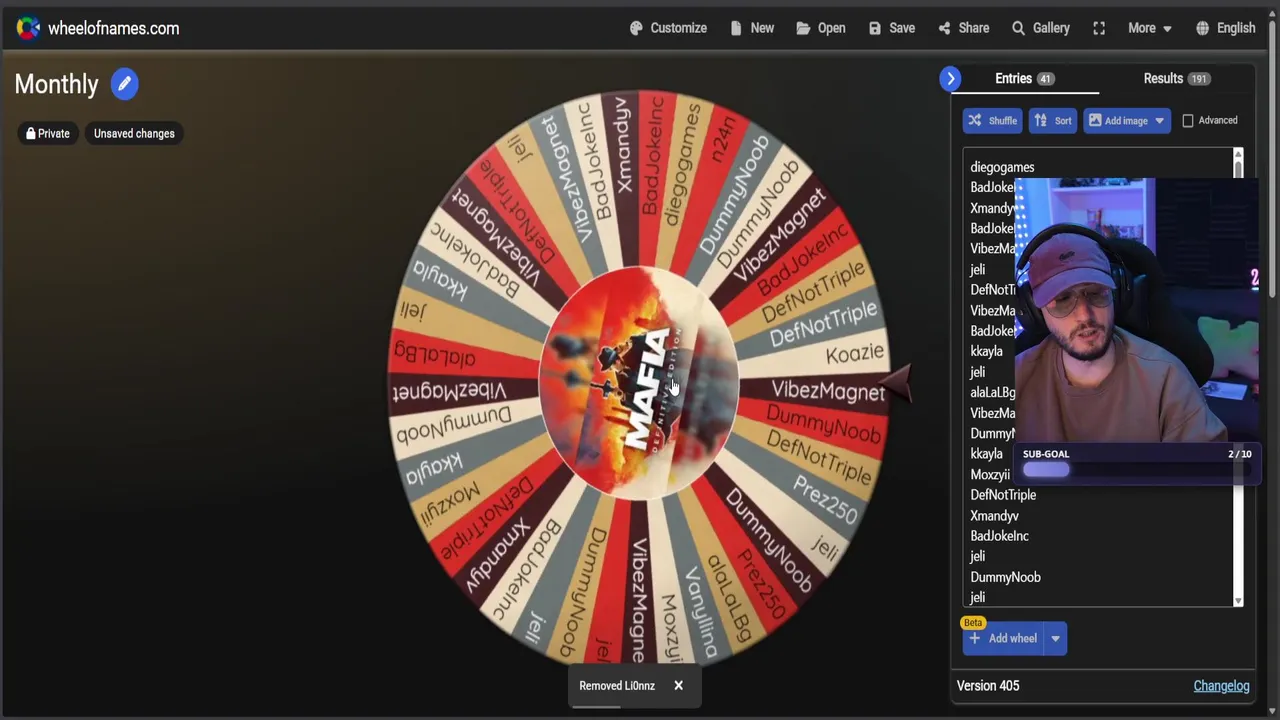1280x720 pixels.
Task: Open the Add image dropdown arrow
Action: pyautogui.click(x=1159, y=120)
